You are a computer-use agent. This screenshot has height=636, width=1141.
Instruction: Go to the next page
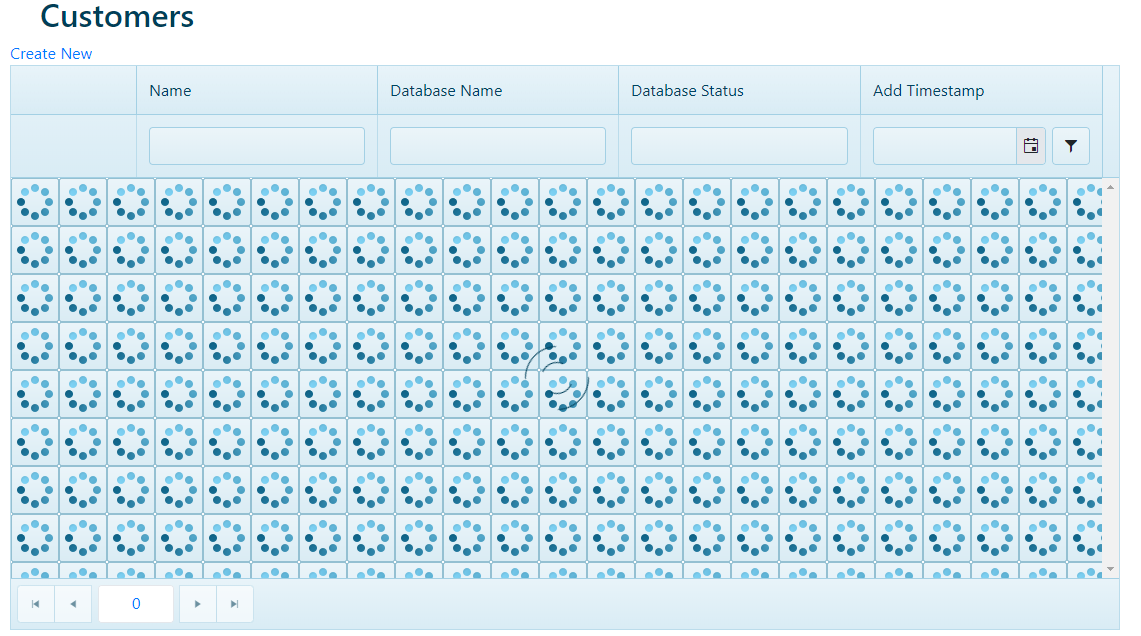click(x=197, y=604)
